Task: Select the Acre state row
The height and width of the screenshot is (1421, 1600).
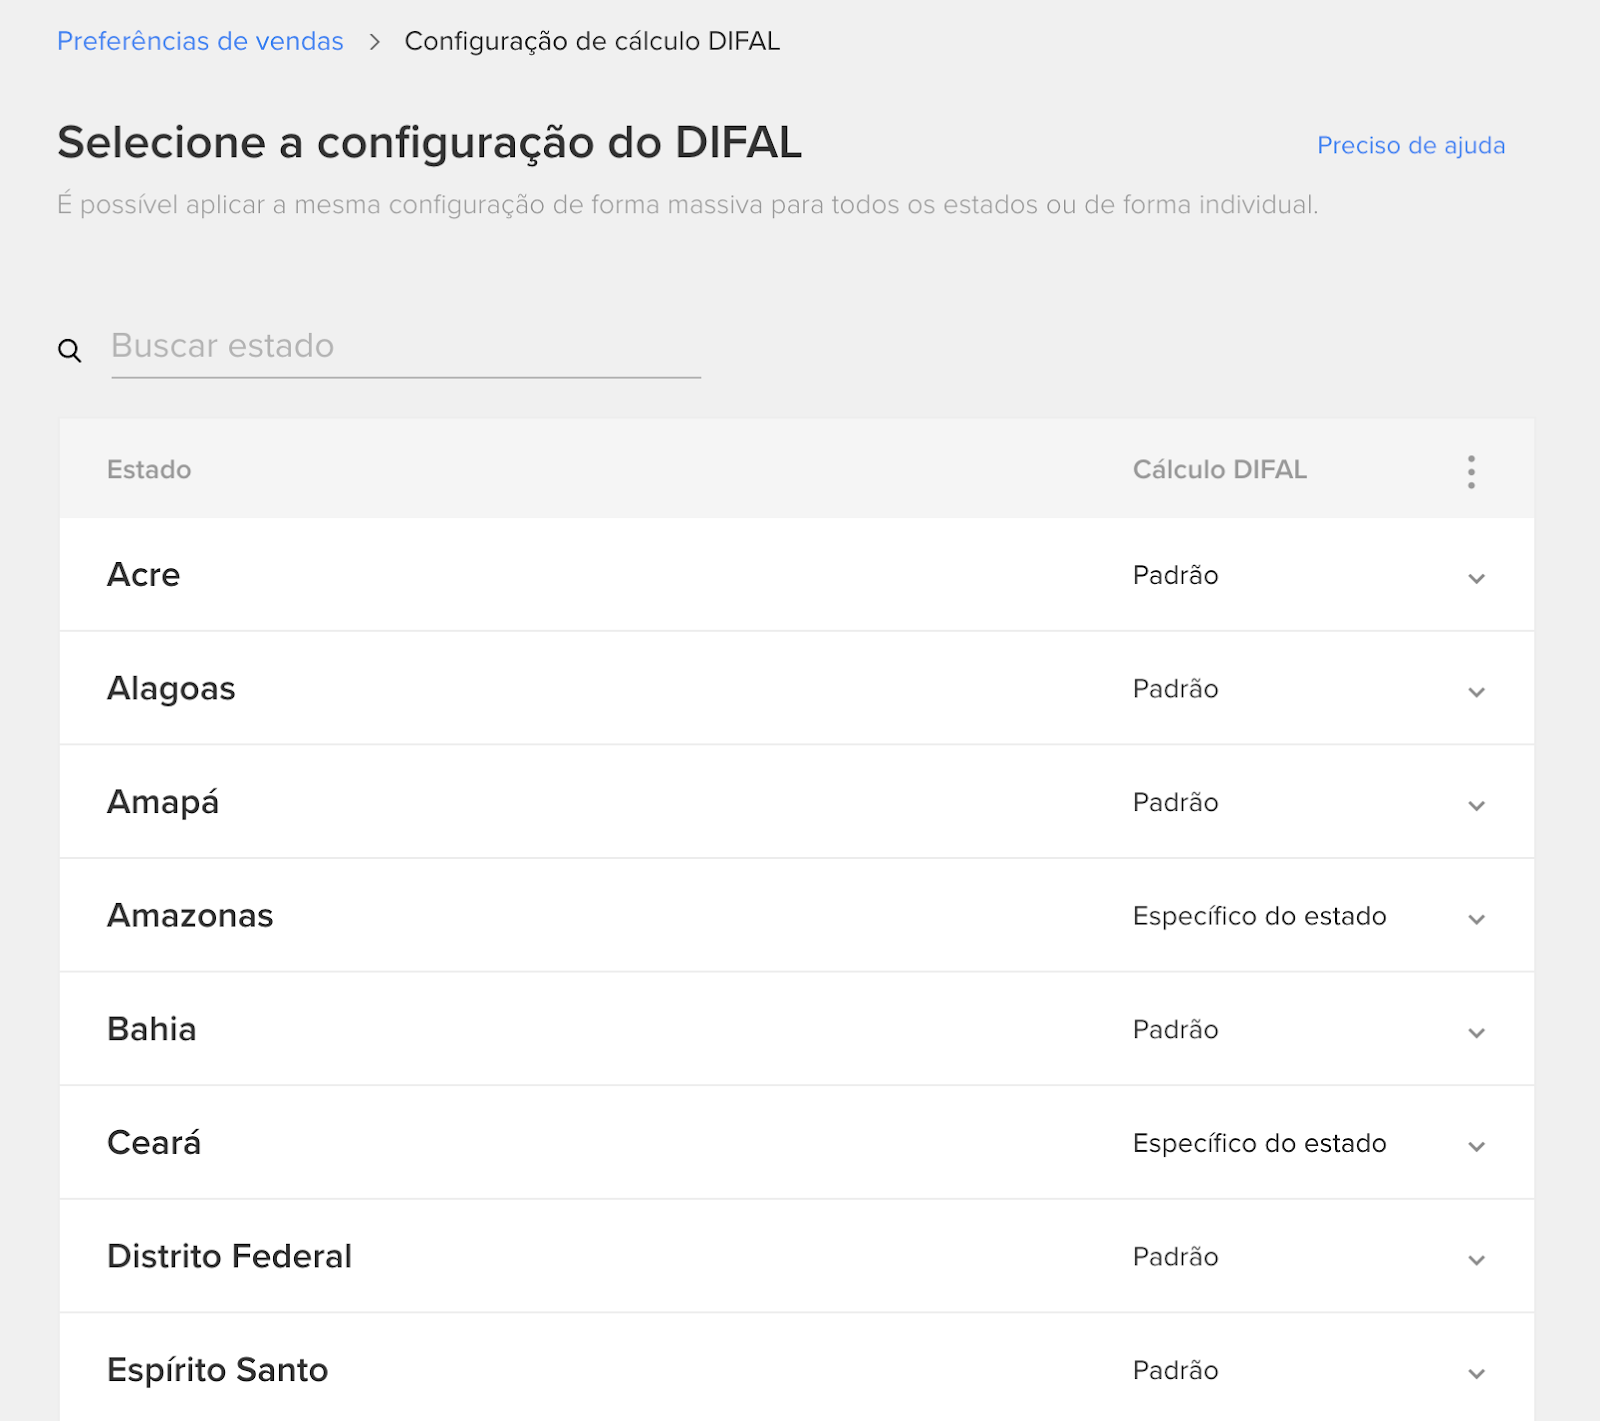Action: [x=796, y=574]
